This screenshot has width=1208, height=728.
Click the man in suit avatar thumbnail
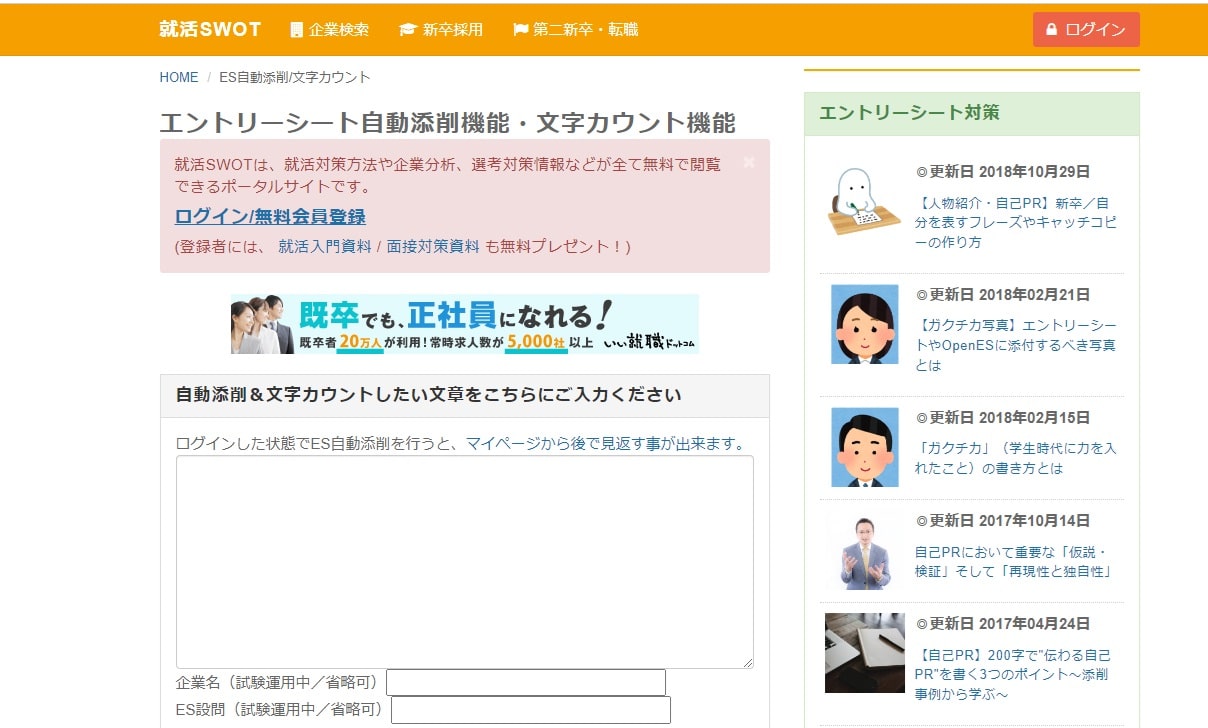[x=865, y=447]
